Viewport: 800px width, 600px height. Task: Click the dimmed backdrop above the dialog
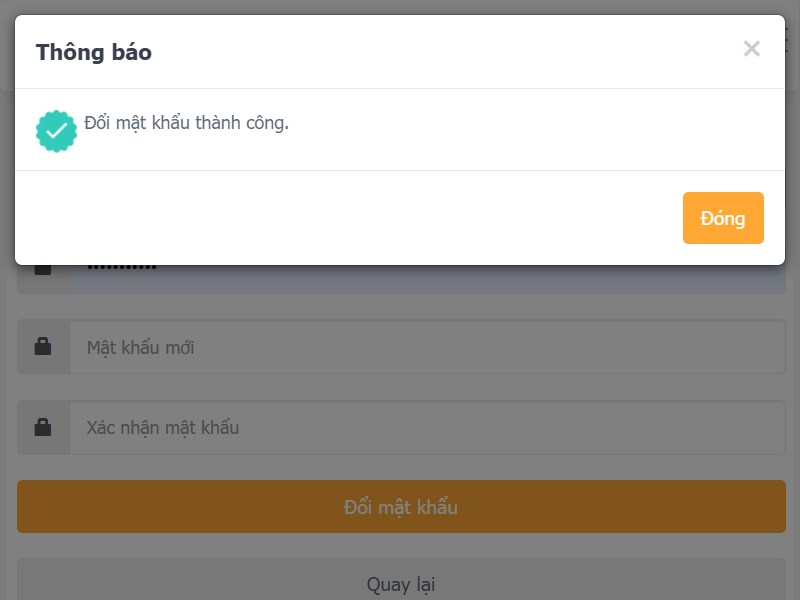400,6
